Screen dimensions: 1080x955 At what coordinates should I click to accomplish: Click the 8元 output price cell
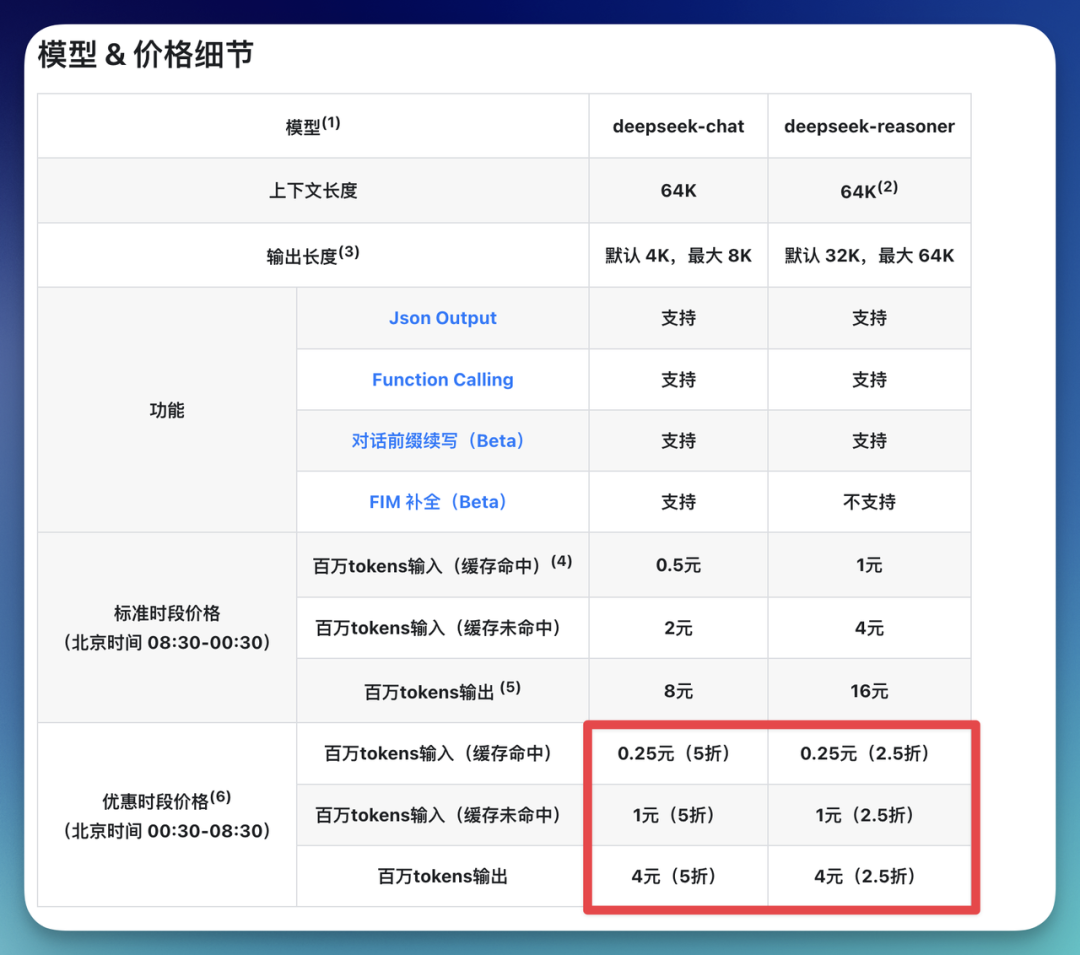pyautogui.click(x=678, y=691)
